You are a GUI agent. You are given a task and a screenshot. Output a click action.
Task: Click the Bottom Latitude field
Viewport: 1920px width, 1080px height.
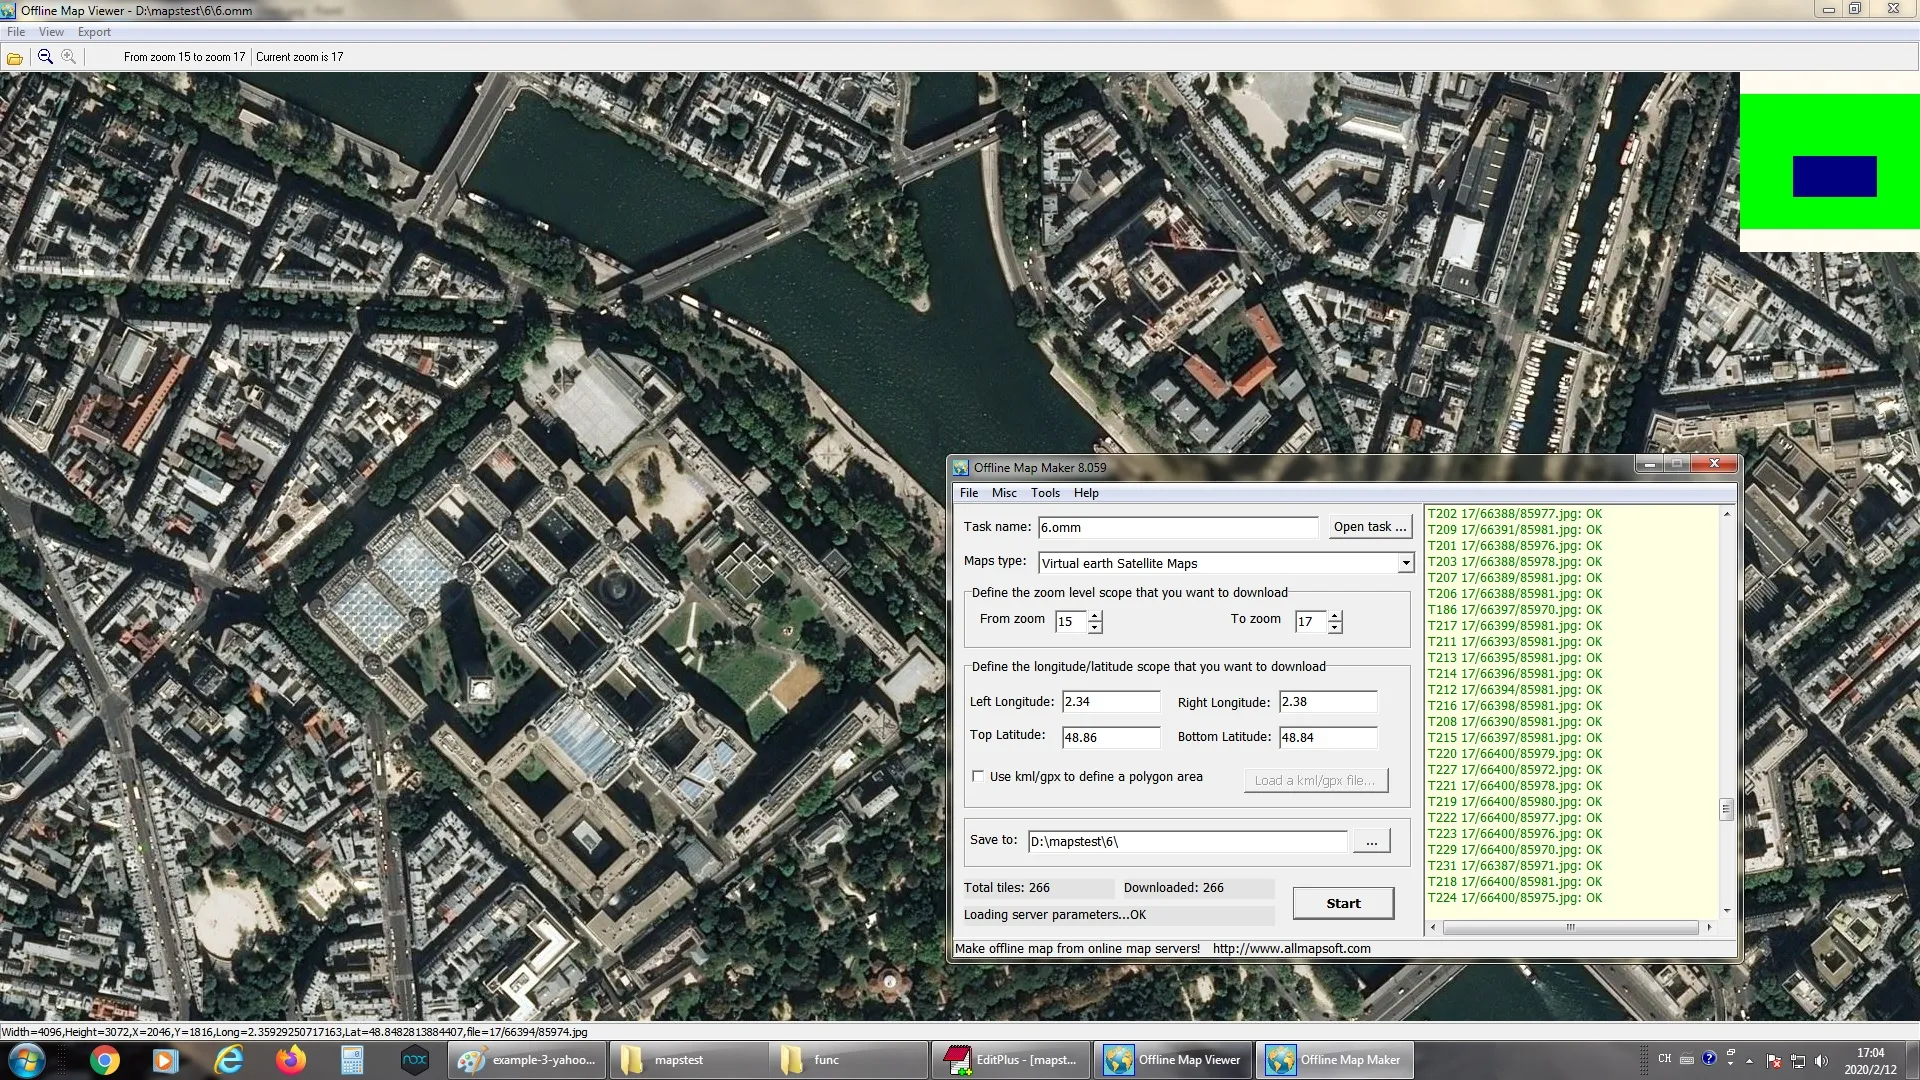[1327, 738]
